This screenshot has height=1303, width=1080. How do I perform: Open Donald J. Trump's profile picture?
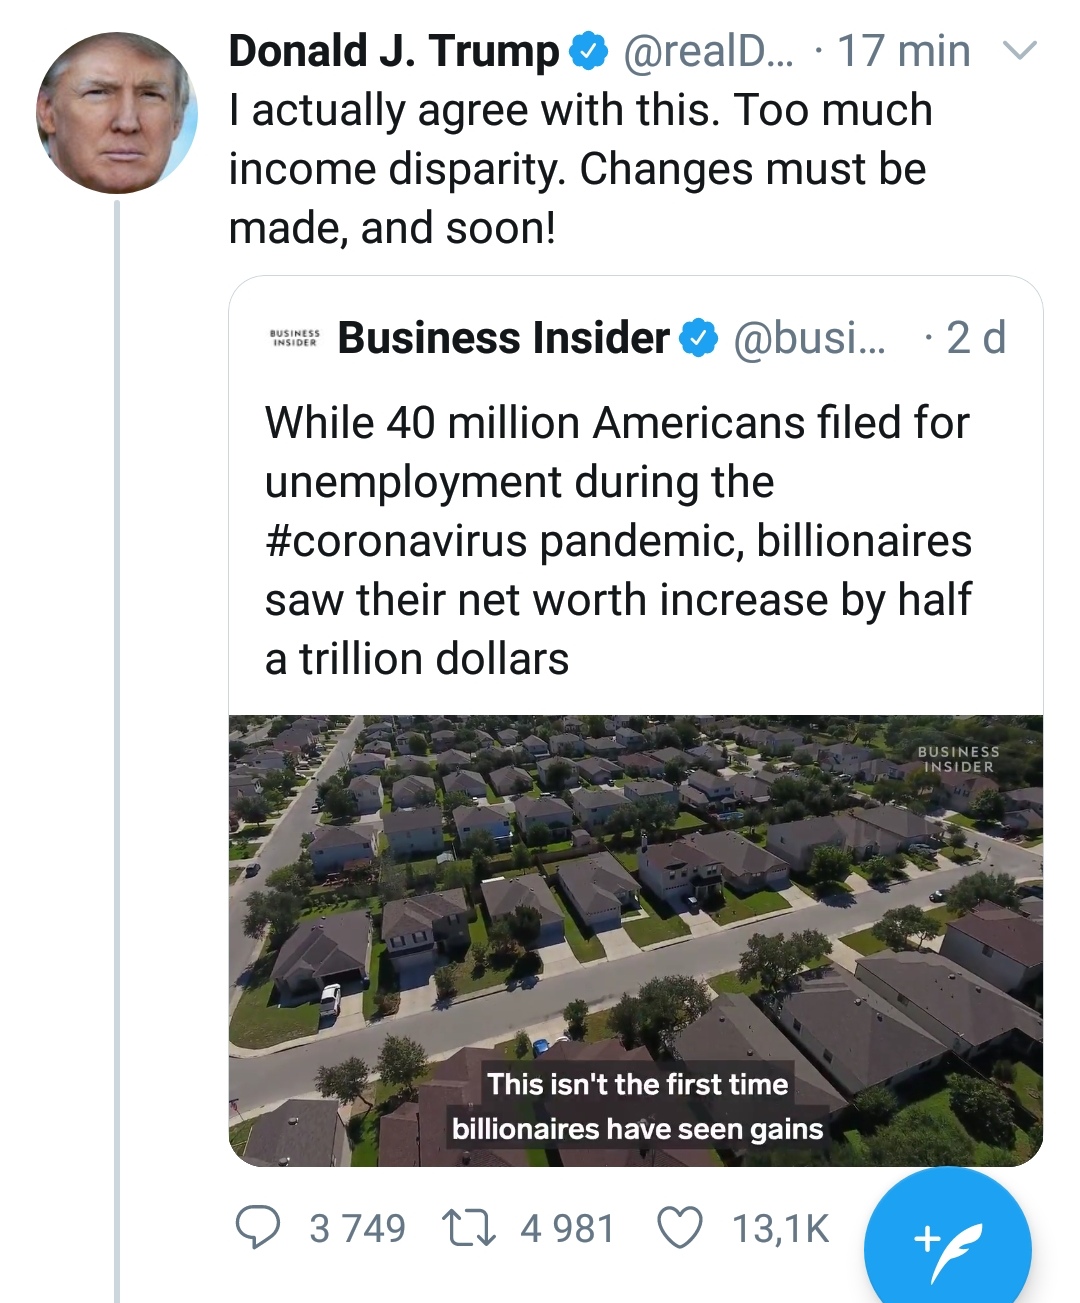116,113
